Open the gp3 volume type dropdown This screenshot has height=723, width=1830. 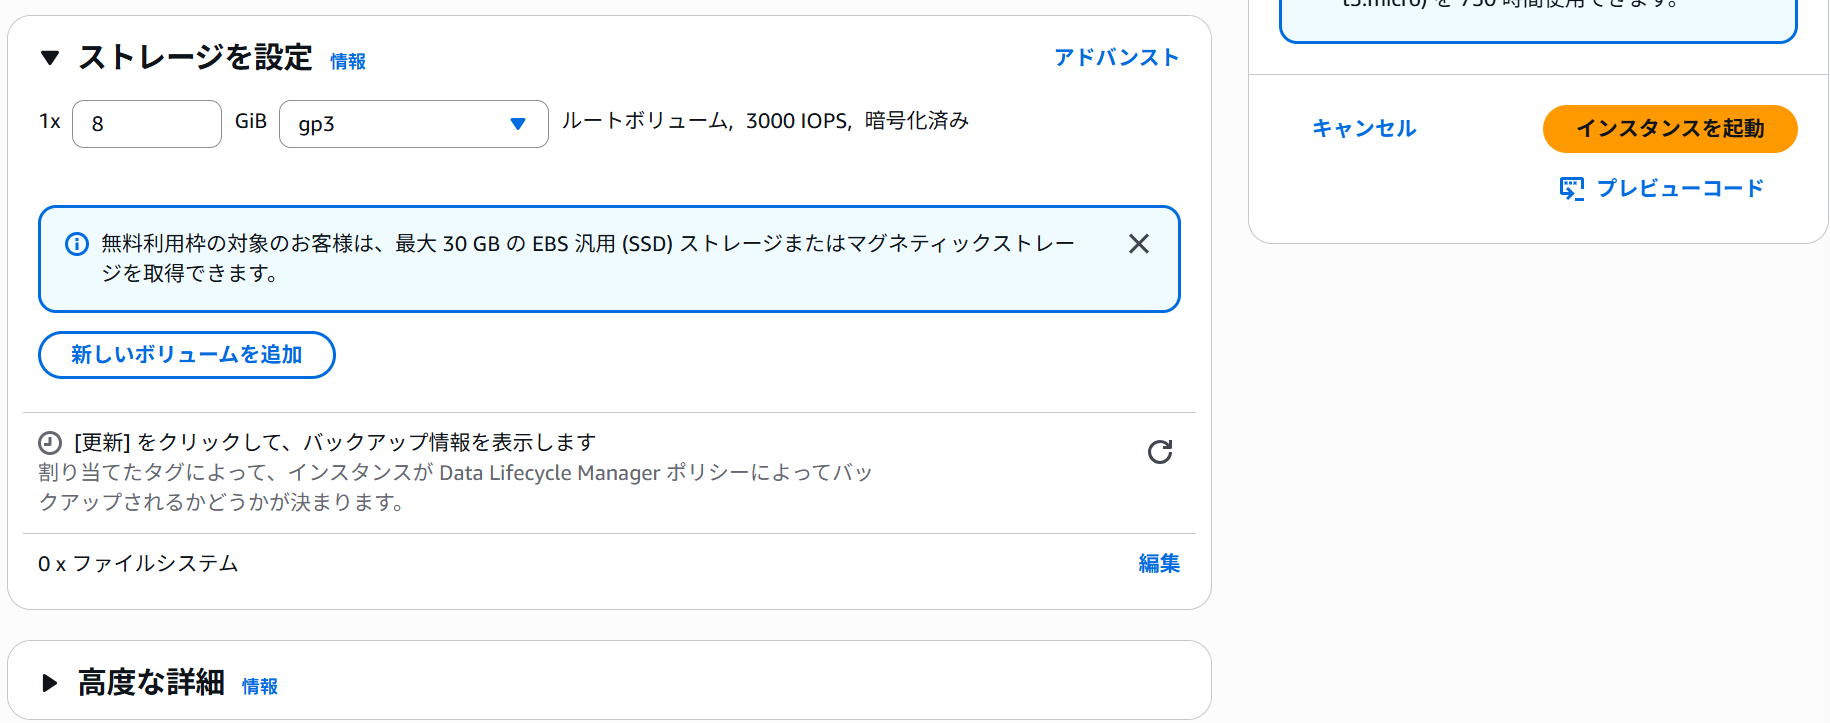[414, 124]
